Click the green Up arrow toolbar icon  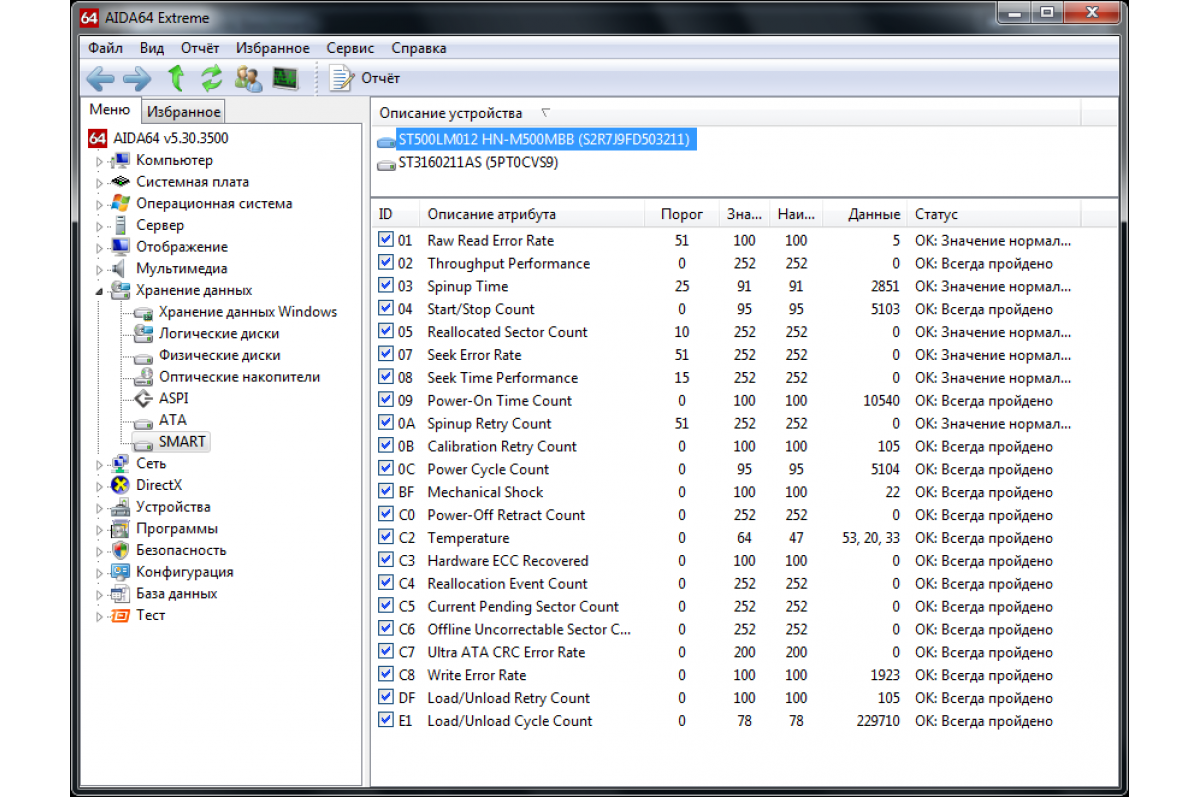click(x=176, y=78)
